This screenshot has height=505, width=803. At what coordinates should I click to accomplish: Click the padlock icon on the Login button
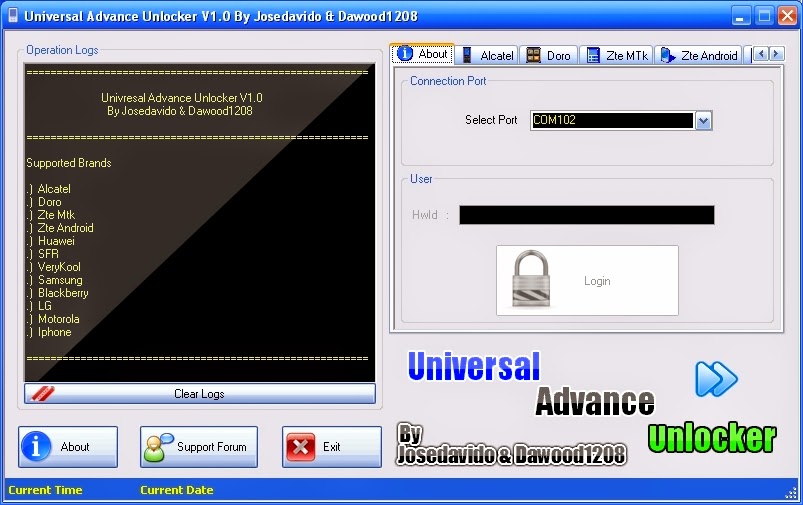click(532, 279)
